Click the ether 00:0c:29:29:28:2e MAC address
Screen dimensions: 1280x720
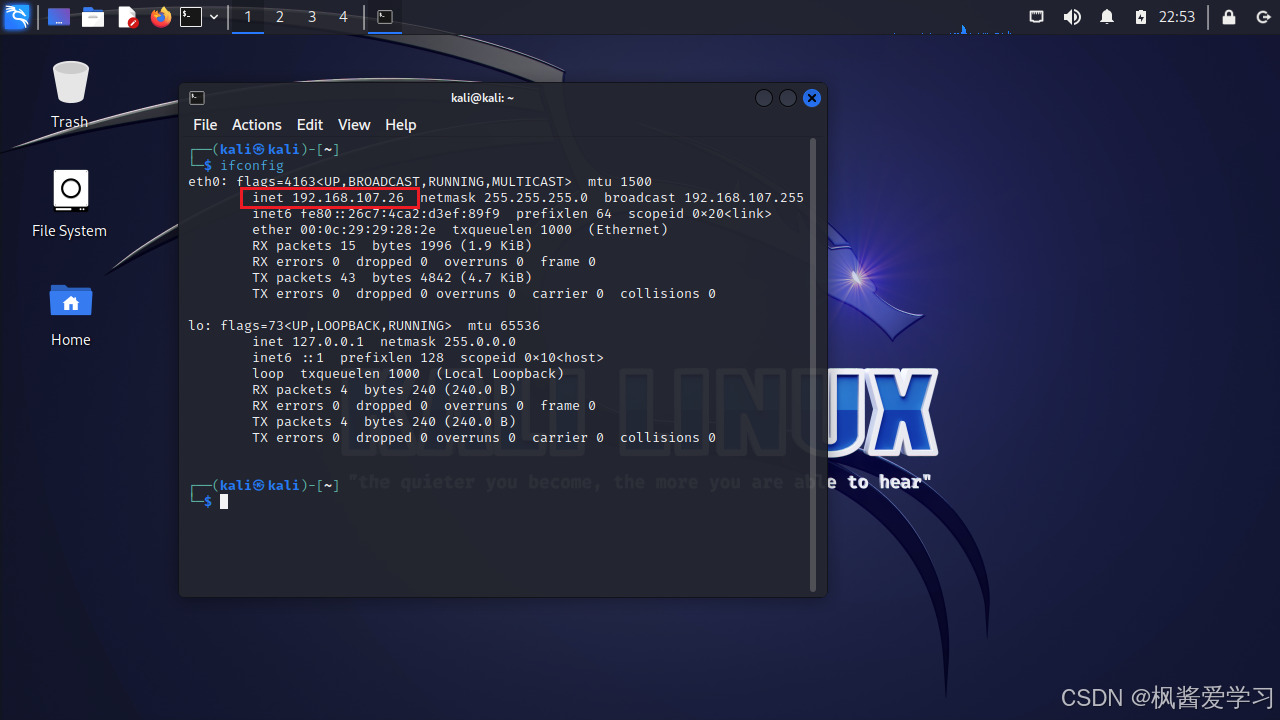[x=344, y=230]
